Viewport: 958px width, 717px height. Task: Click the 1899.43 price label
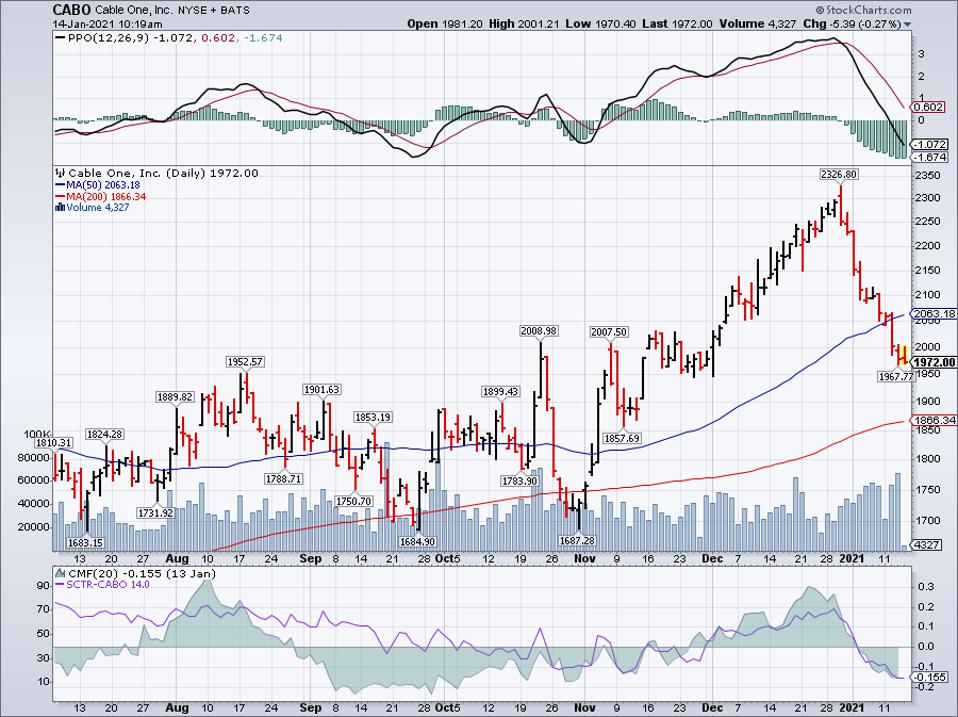[x=500, y=391]
